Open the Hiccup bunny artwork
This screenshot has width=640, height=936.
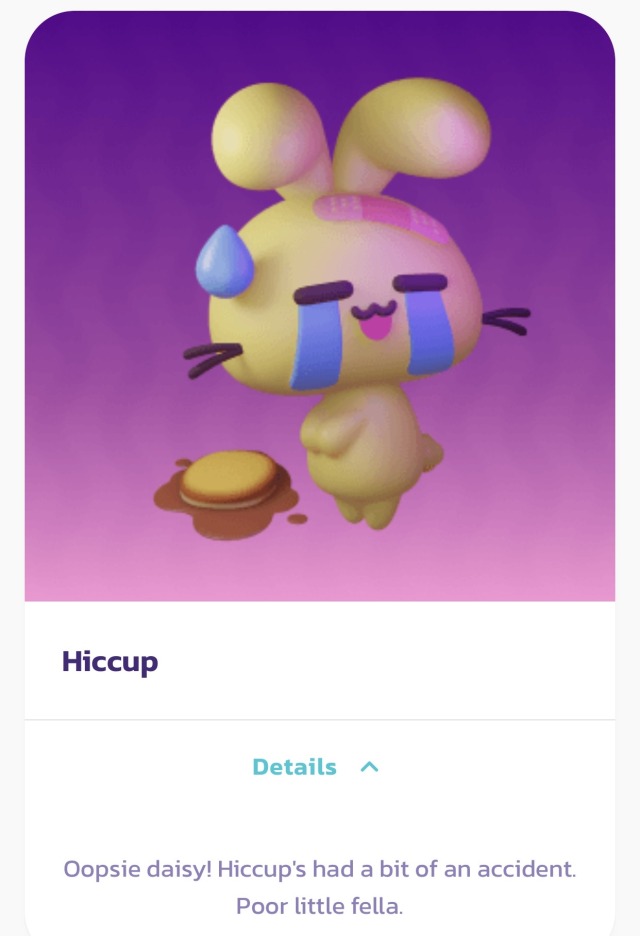pyautogui.click(x=320, y=306)
